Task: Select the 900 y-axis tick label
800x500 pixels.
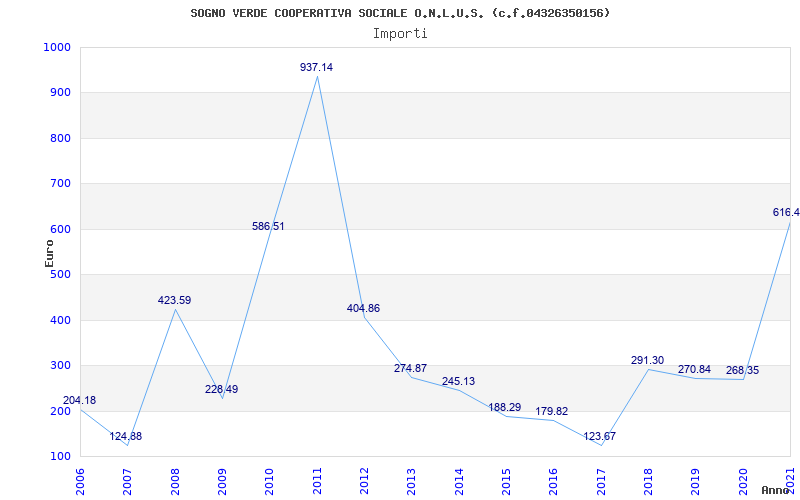Action: coord(60,93)
